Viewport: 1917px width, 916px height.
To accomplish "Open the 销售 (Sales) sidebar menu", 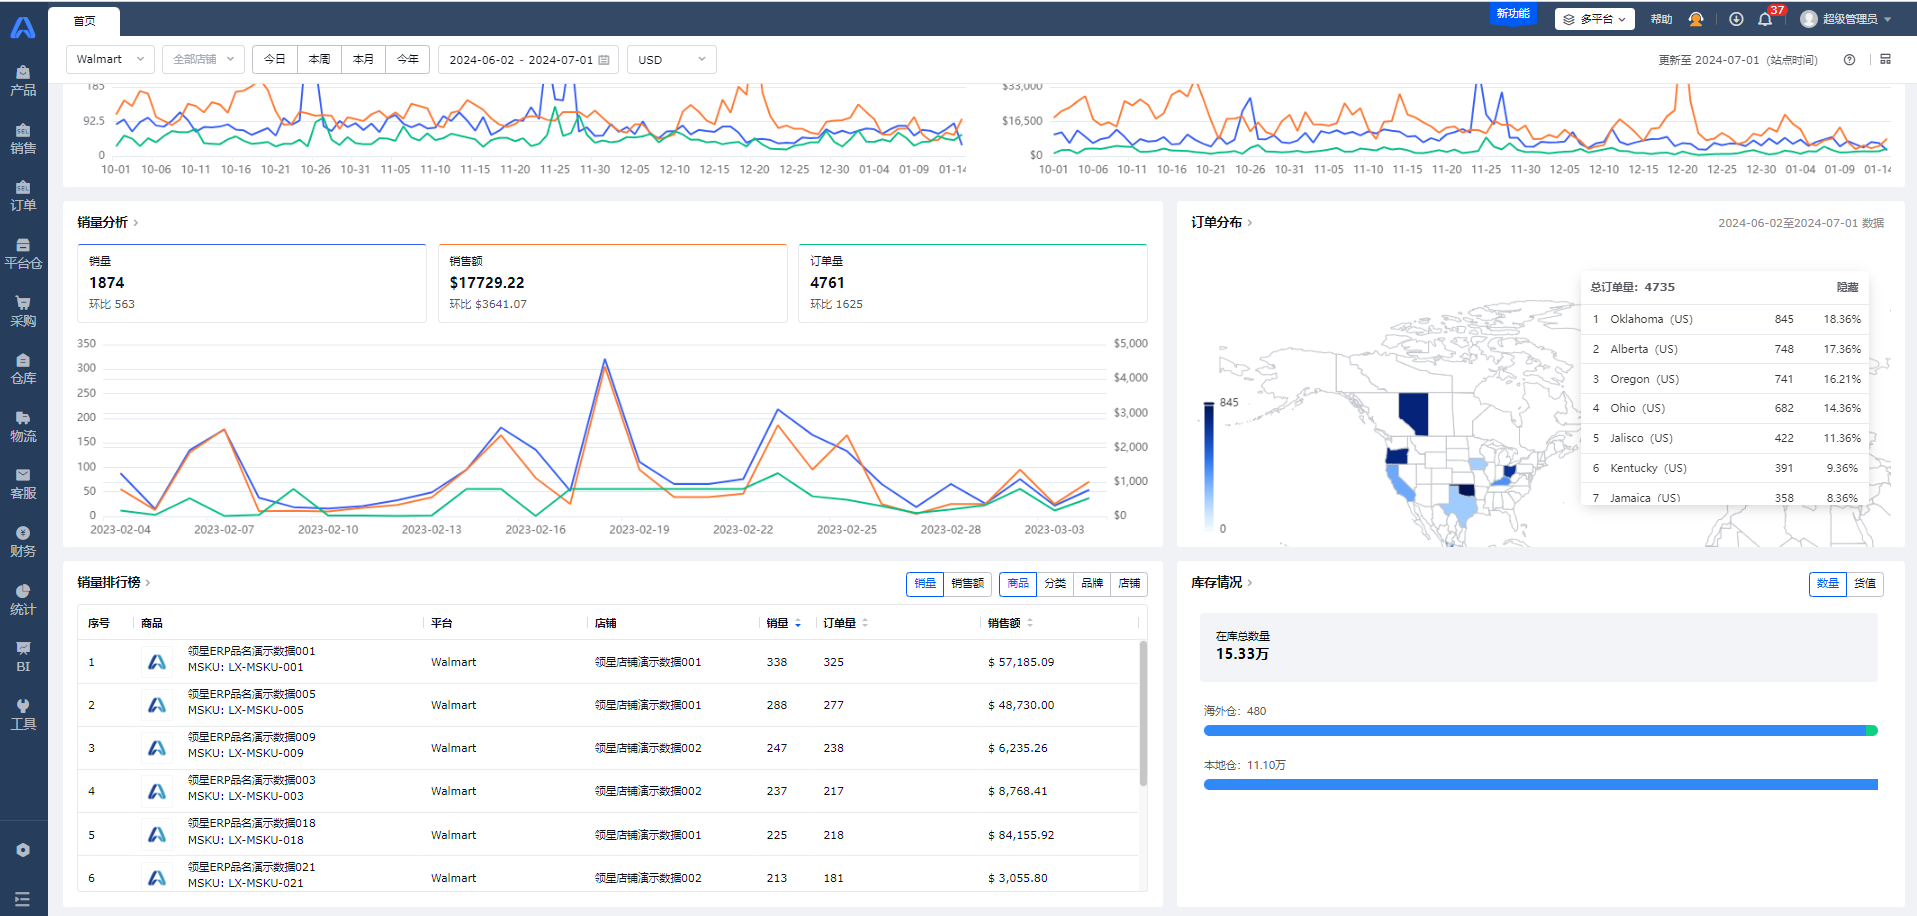I will pyautogui.click(x=23, y=138).
